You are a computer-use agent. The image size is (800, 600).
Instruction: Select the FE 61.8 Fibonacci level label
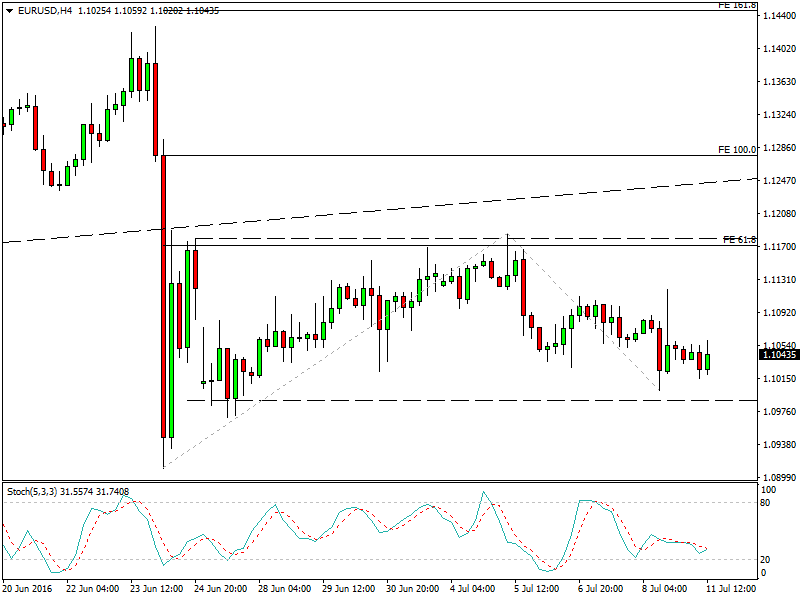[x=740, y=240]
